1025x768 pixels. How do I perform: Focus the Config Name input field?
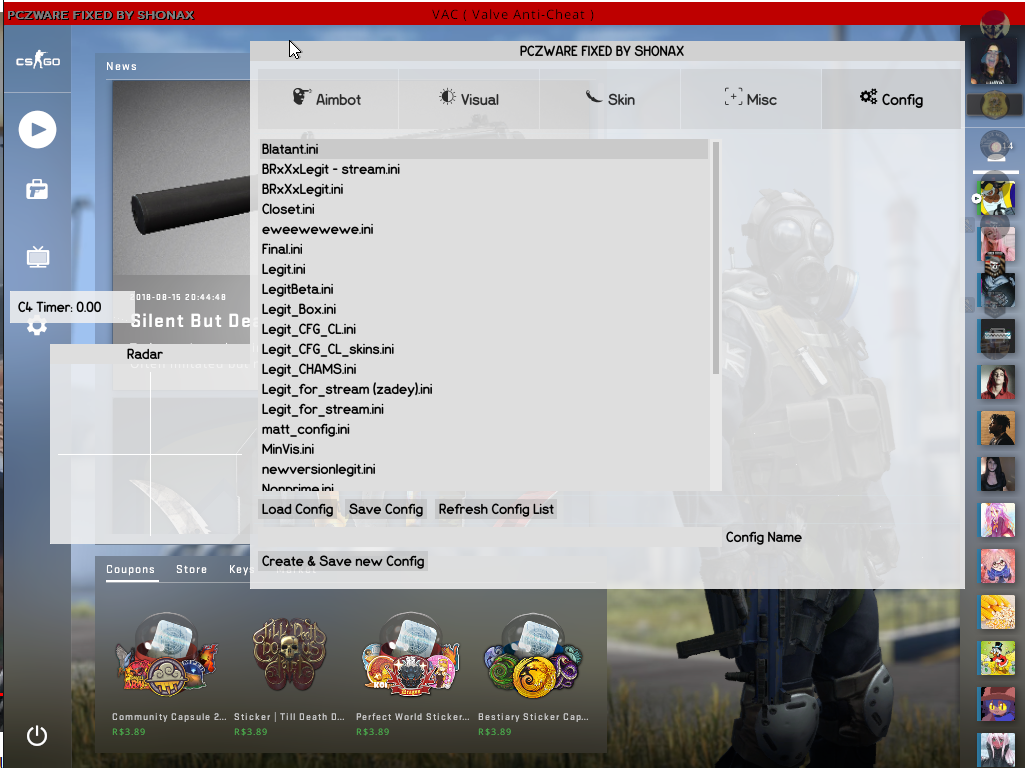490,537
